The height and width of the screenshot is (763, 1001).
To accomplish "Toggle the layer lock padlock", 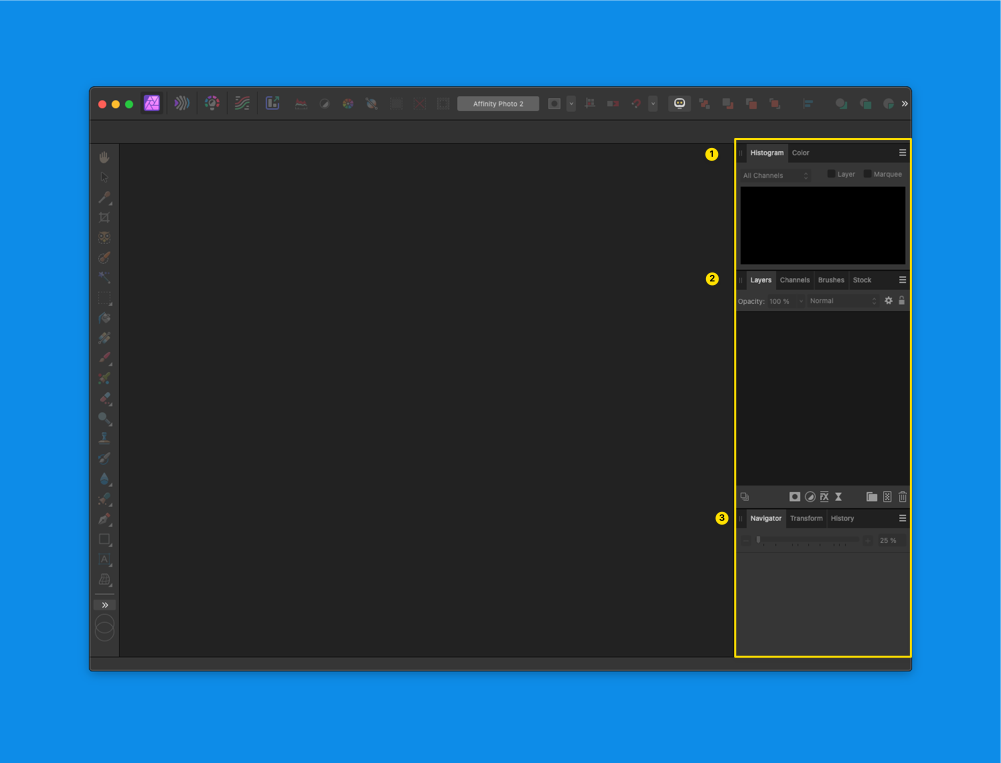I will coord(901,300).
